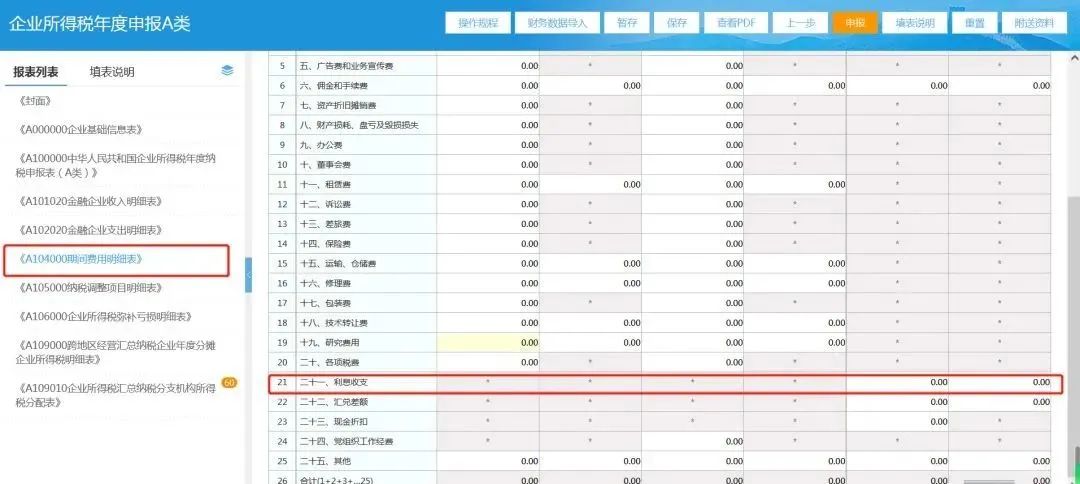
Task: Click row label 二十三、现金折扣
Action: (333, 421)
